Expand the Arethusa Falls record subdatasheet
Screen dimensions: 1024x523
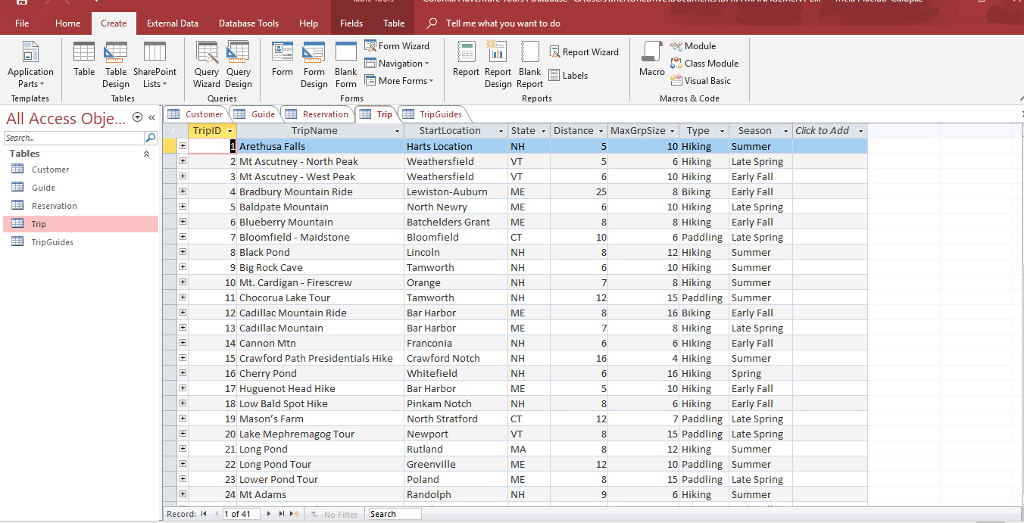click(x=182, y=146)
